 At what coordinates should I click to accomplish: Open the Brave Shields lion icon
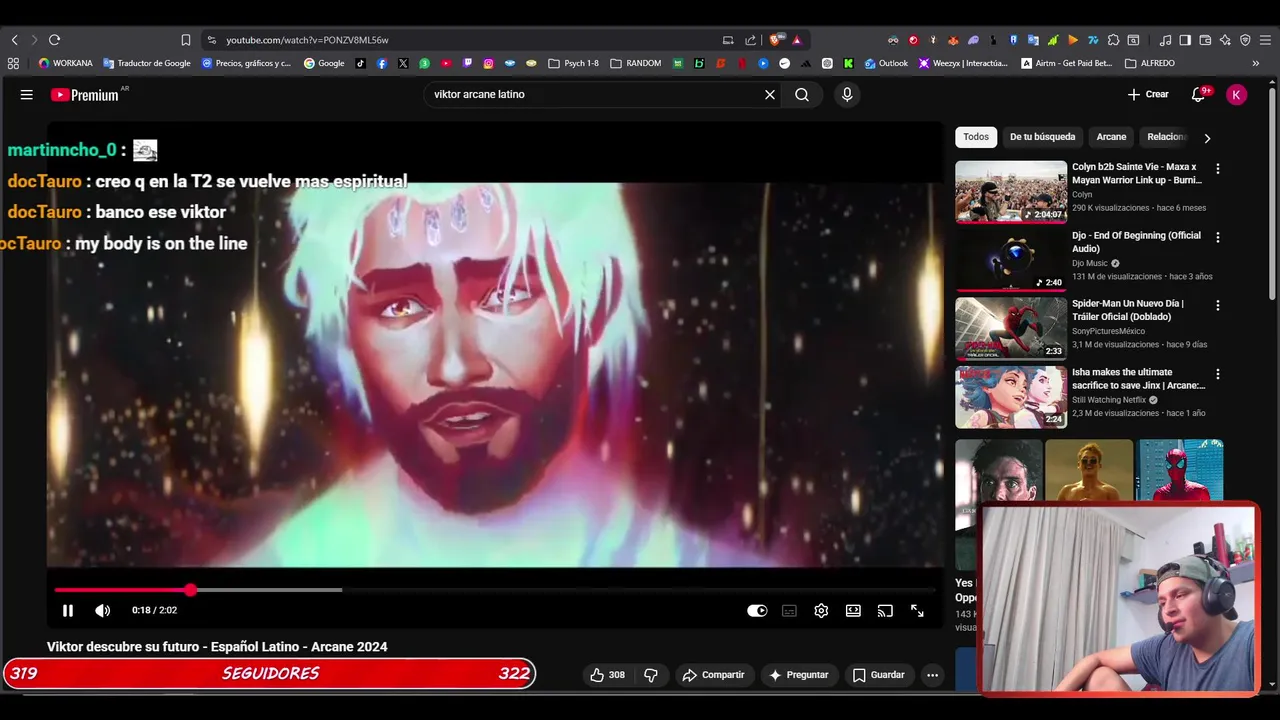[x=775, y=40]
